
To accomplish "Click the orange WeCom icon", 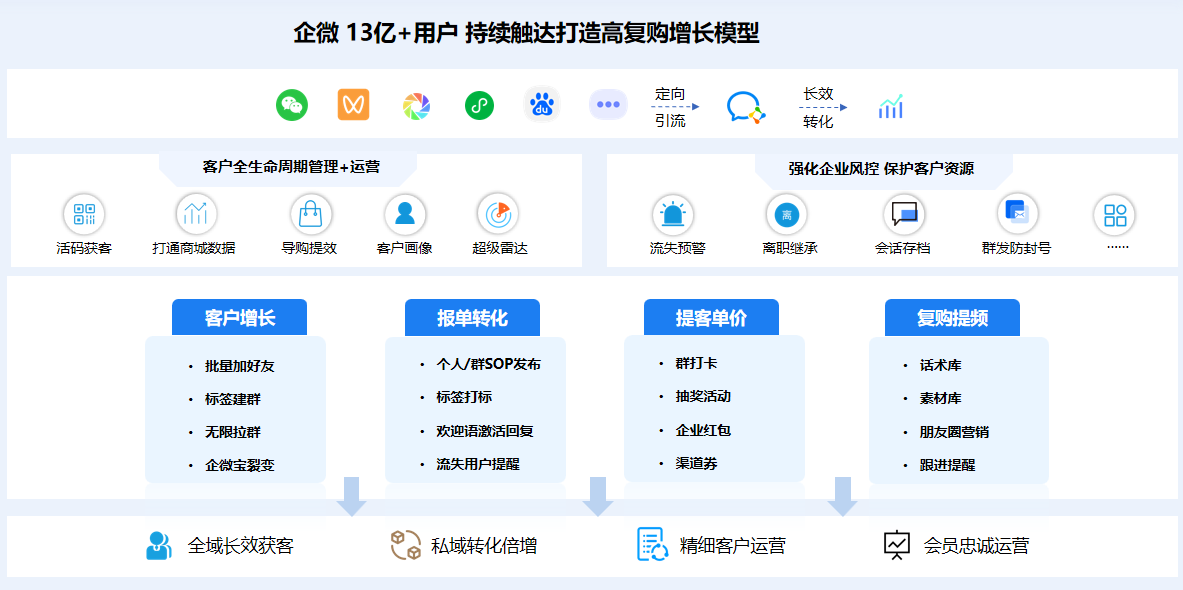I will 352,104.
